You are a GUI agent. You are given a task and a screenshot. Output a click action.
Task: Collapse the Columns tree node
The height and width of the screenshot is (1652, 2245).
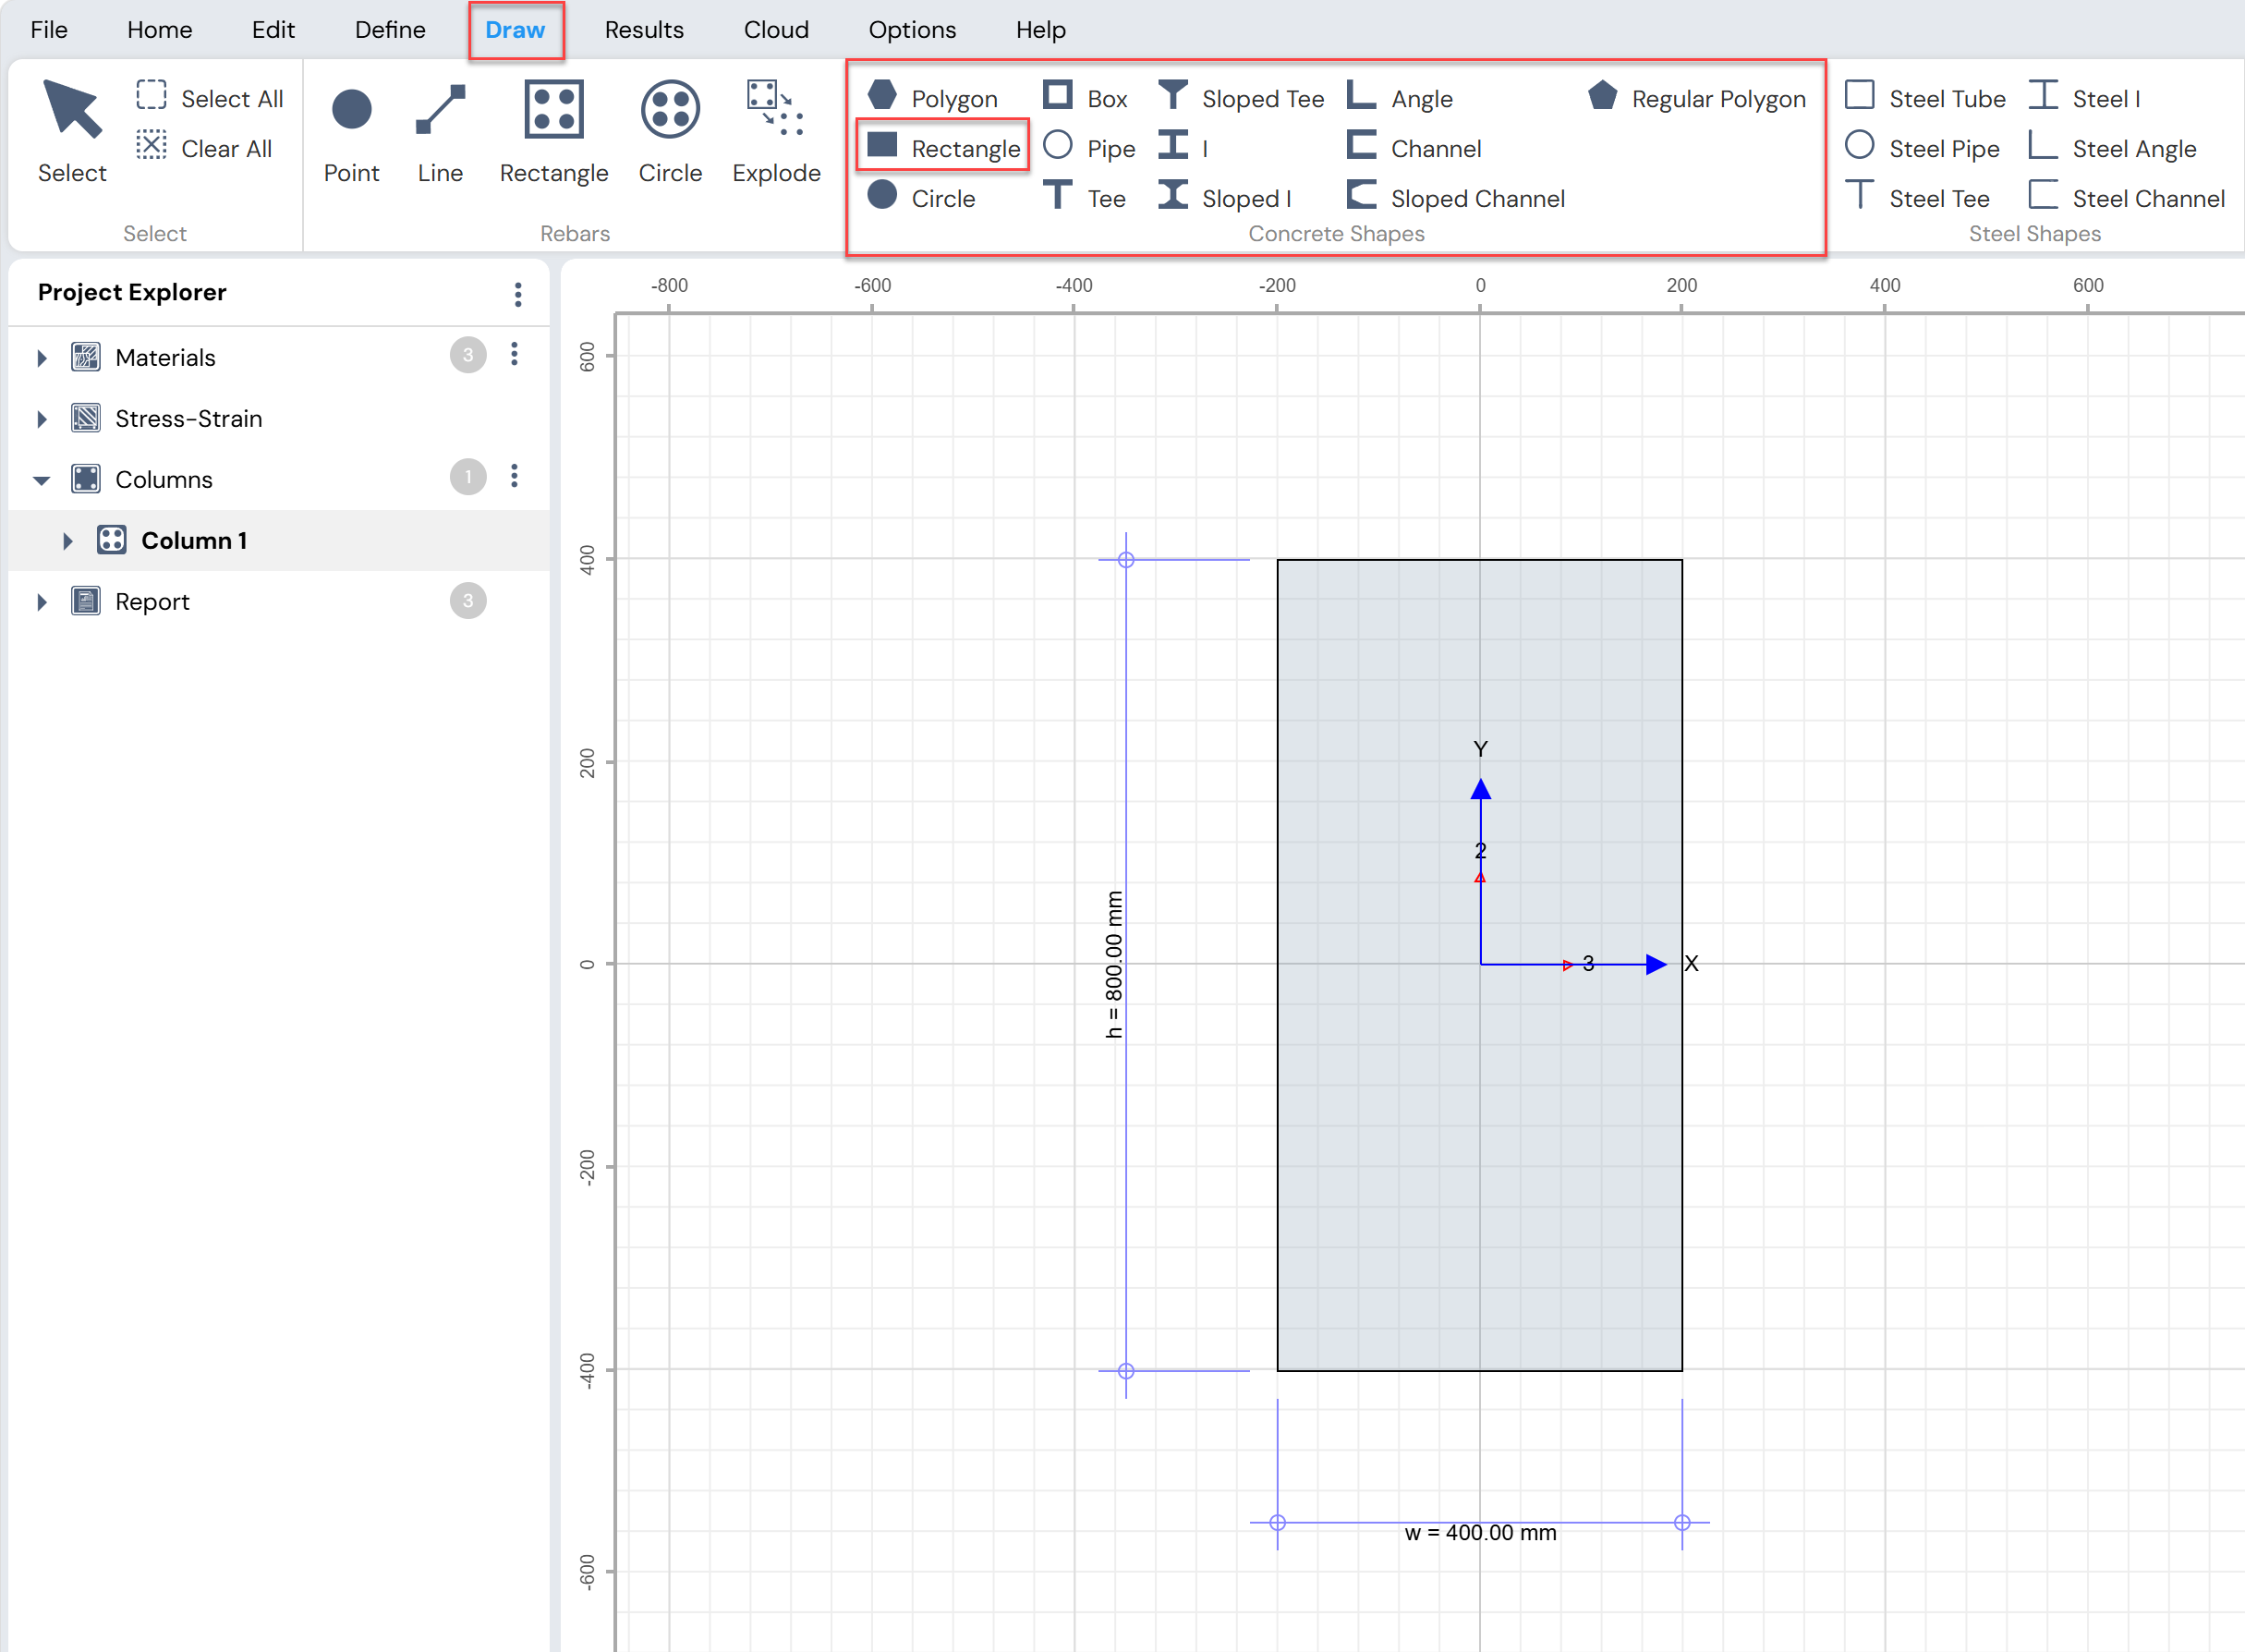click(42, 480)
